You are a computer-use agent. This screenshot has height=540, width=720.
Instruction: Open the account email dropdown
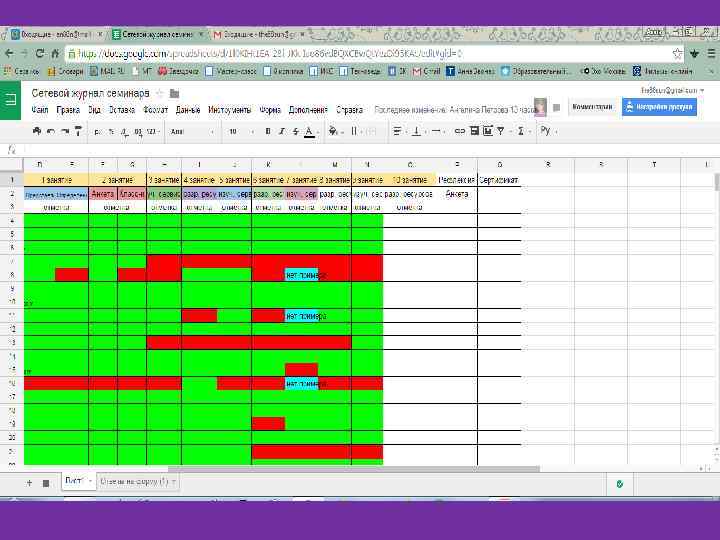click(672, 90)
